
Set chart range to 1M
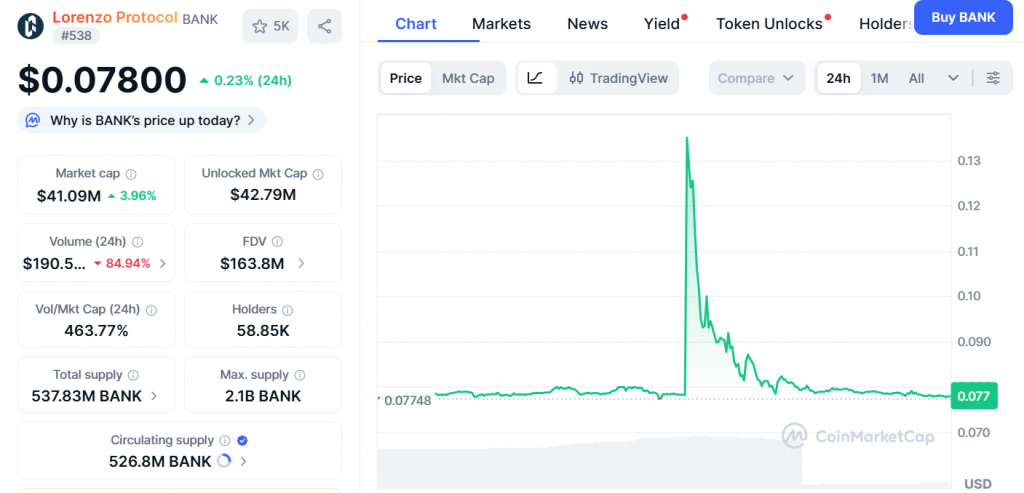(x=880, y=78)
